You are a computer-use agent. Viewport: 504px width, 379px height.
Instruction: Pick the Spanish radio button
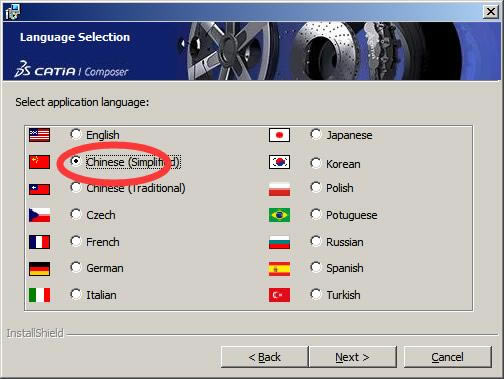point(316,267)
